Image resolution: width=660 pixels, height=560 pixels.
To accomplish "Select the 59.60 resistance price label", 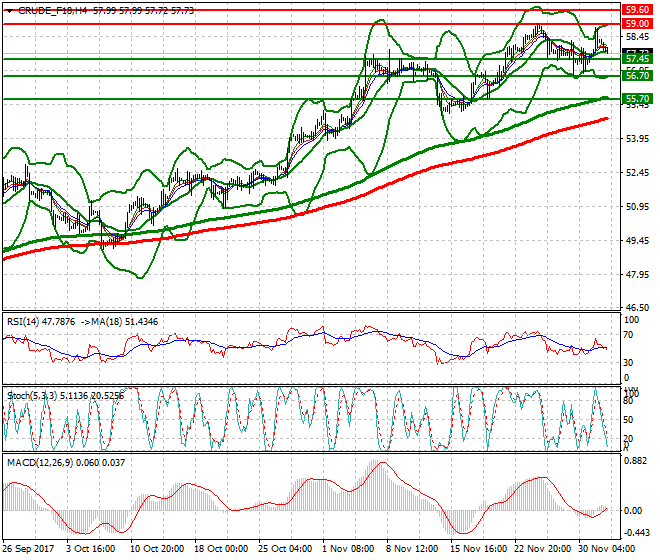I will pos(637,10).
